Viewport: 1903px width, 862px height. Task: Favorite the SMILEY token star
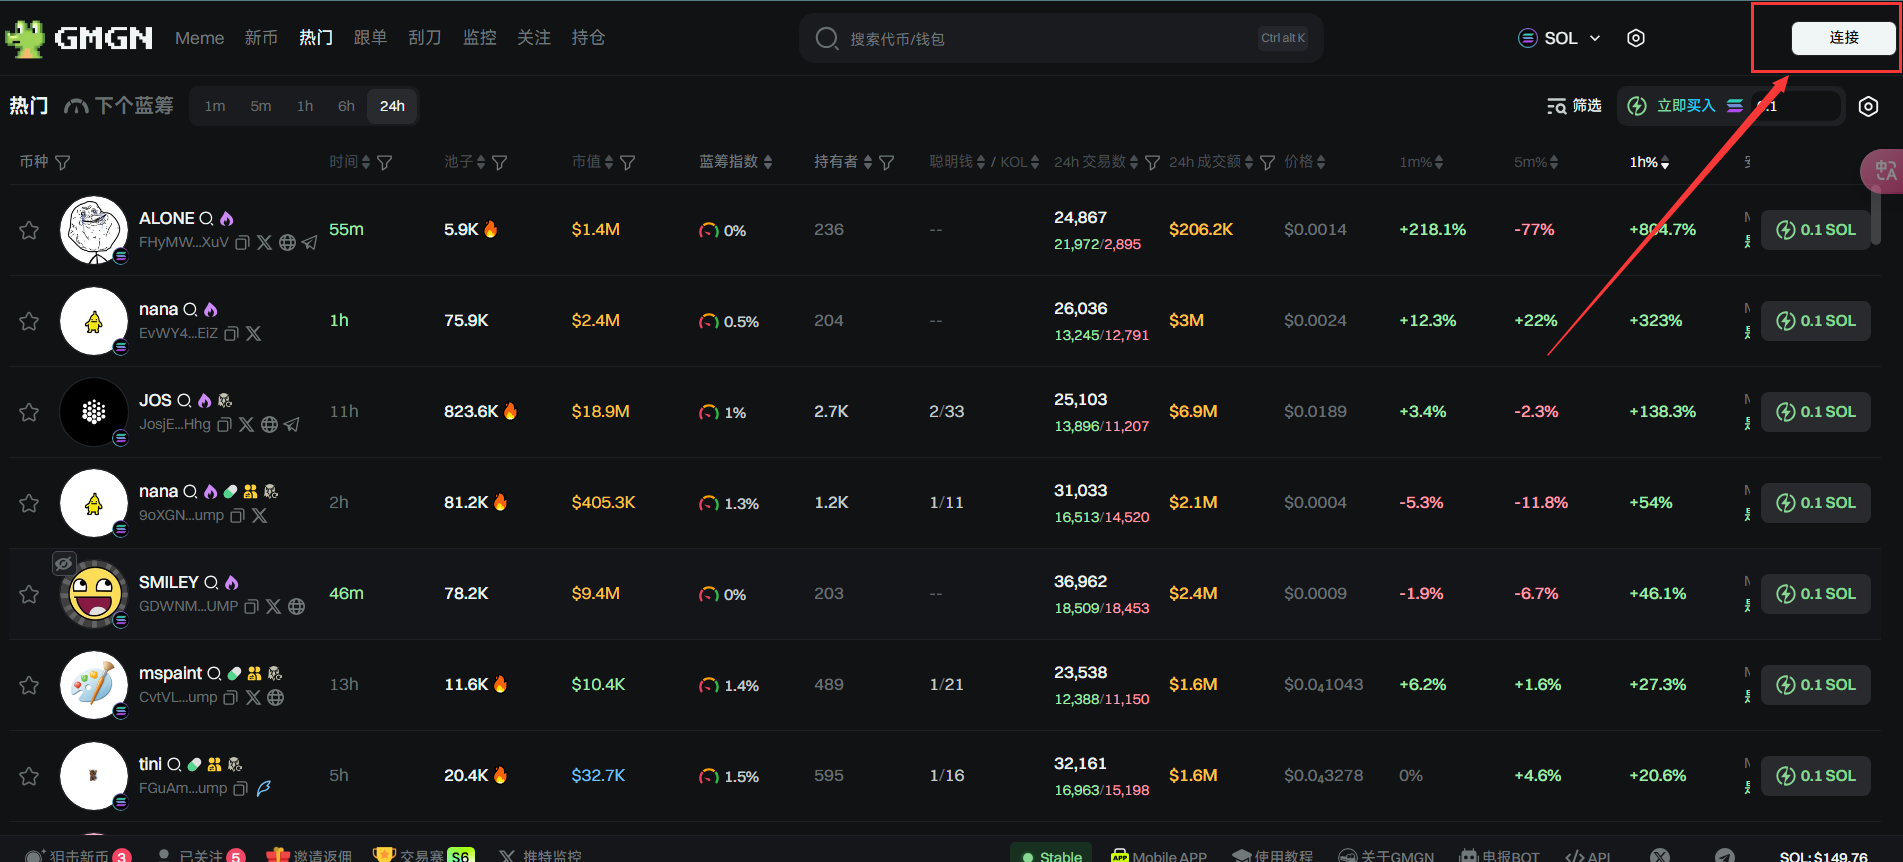29,594
